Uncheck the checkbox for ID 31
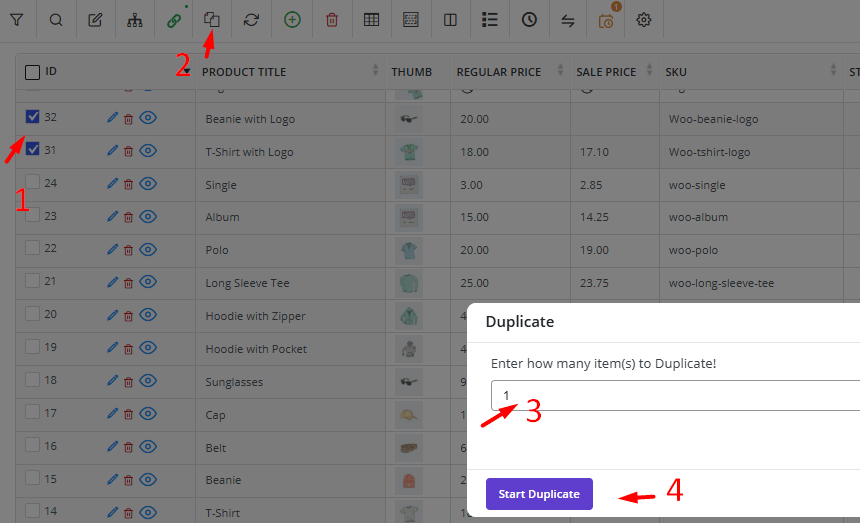This screenshot has height=523, width=860. (32, 149)
